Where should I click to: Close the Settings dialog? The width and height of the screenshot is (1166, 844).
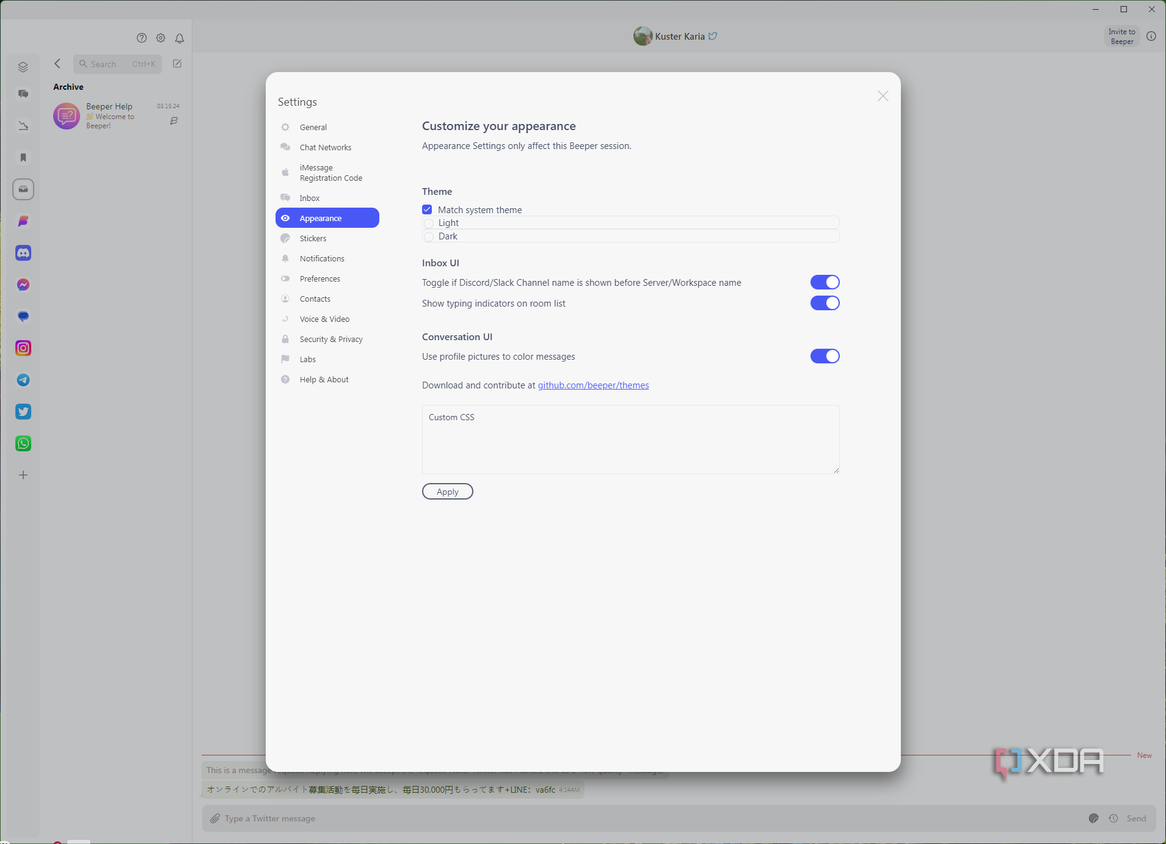(x=883, y=96)
